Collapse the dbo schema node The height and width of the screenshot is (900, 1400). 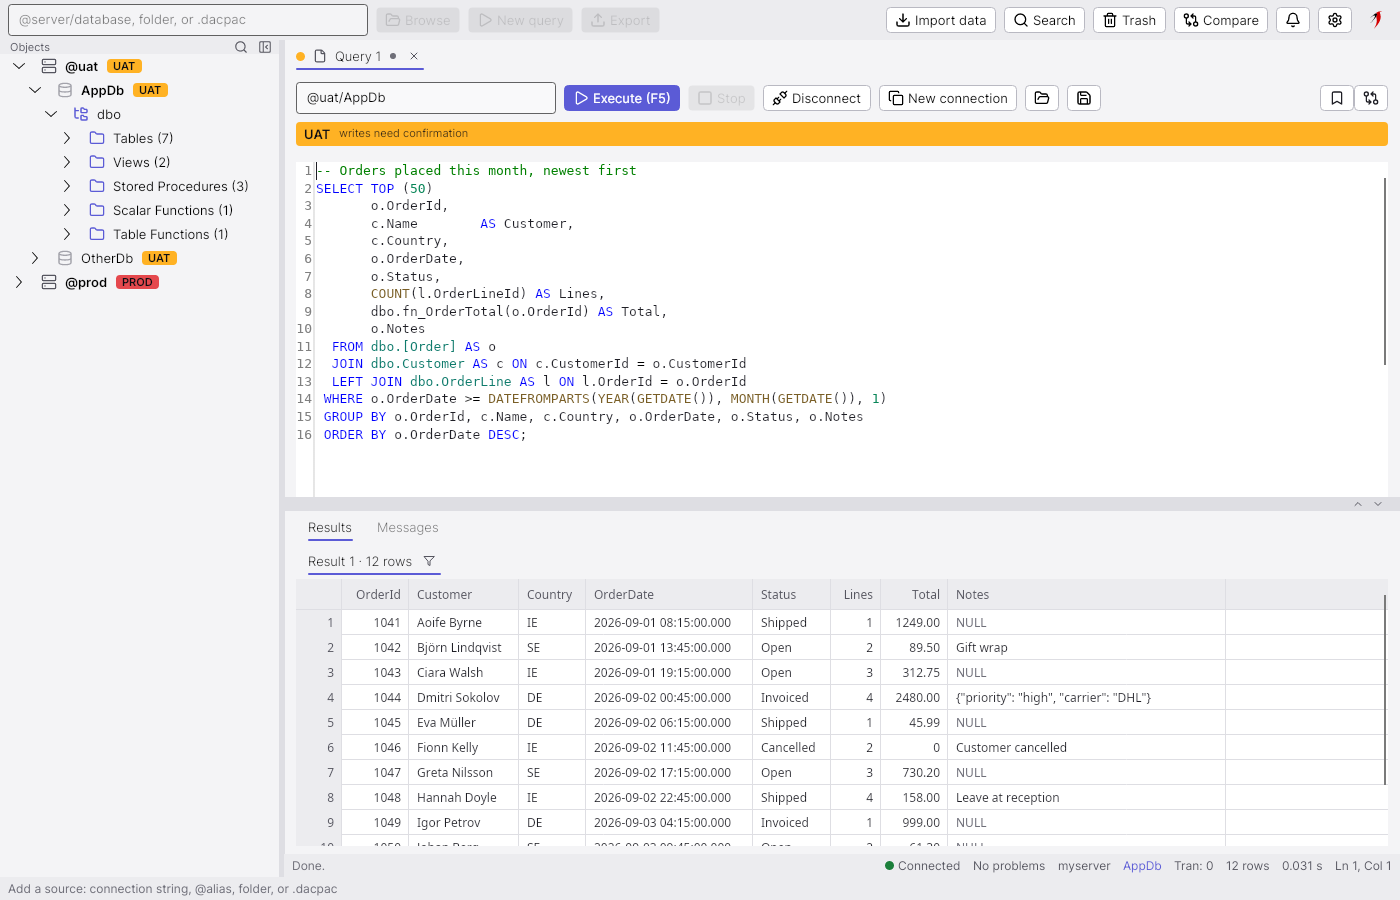coord(51,114)
